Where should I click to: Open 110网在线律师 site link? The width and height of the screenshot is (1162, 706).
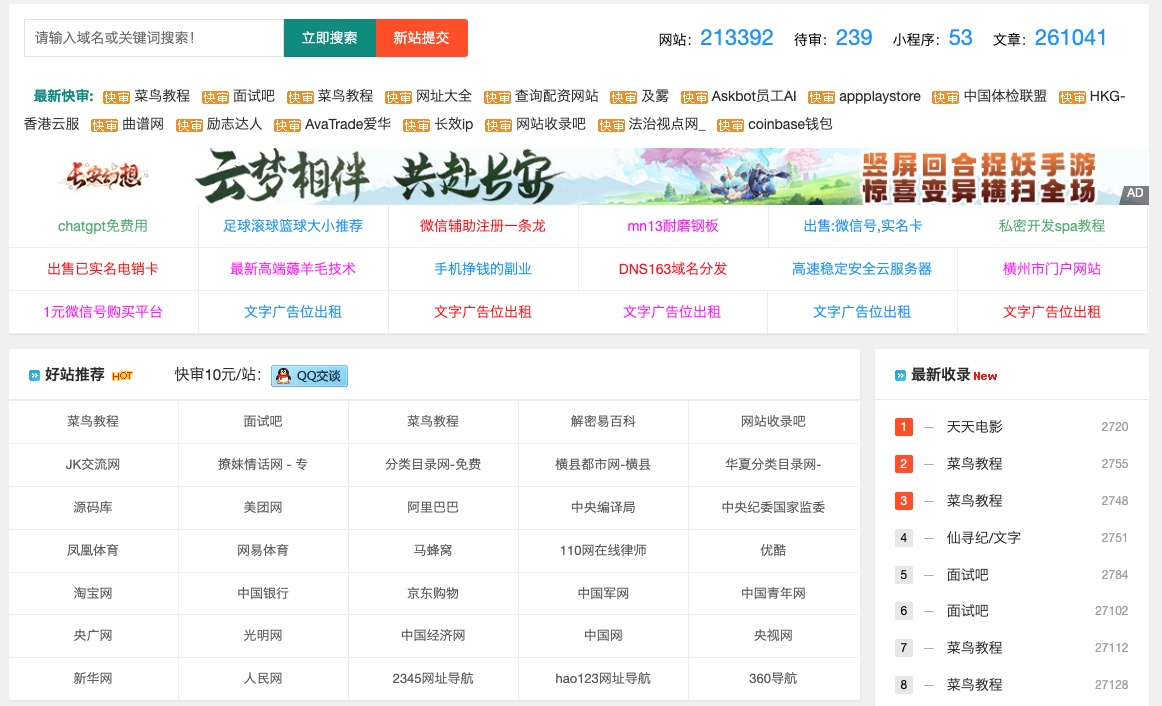point(603,550)
